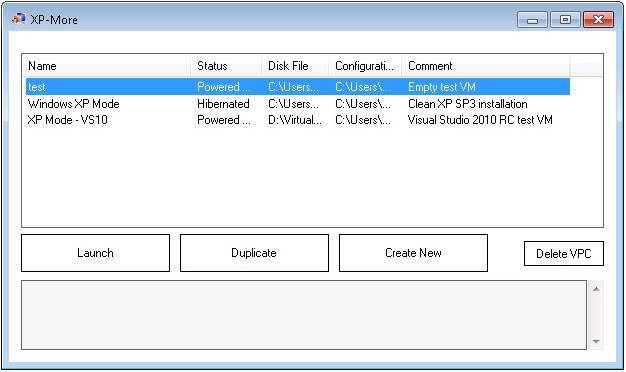Click the Disk File column header
This screenshot has height=372, width=626.
(x=295, y=66)
